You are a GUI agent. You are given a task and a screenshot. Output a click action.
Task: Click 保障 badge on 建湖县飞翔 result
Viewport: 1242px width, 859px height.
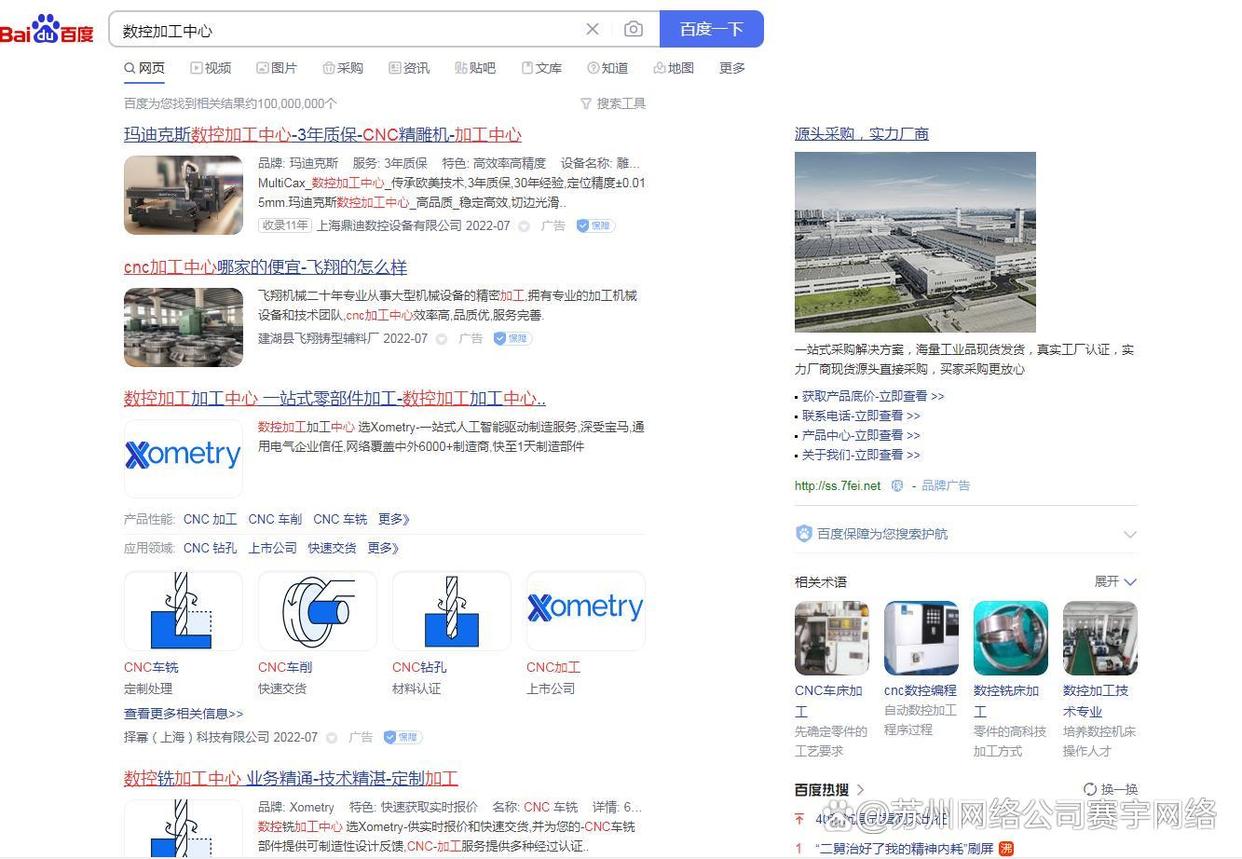coord(513,338)
